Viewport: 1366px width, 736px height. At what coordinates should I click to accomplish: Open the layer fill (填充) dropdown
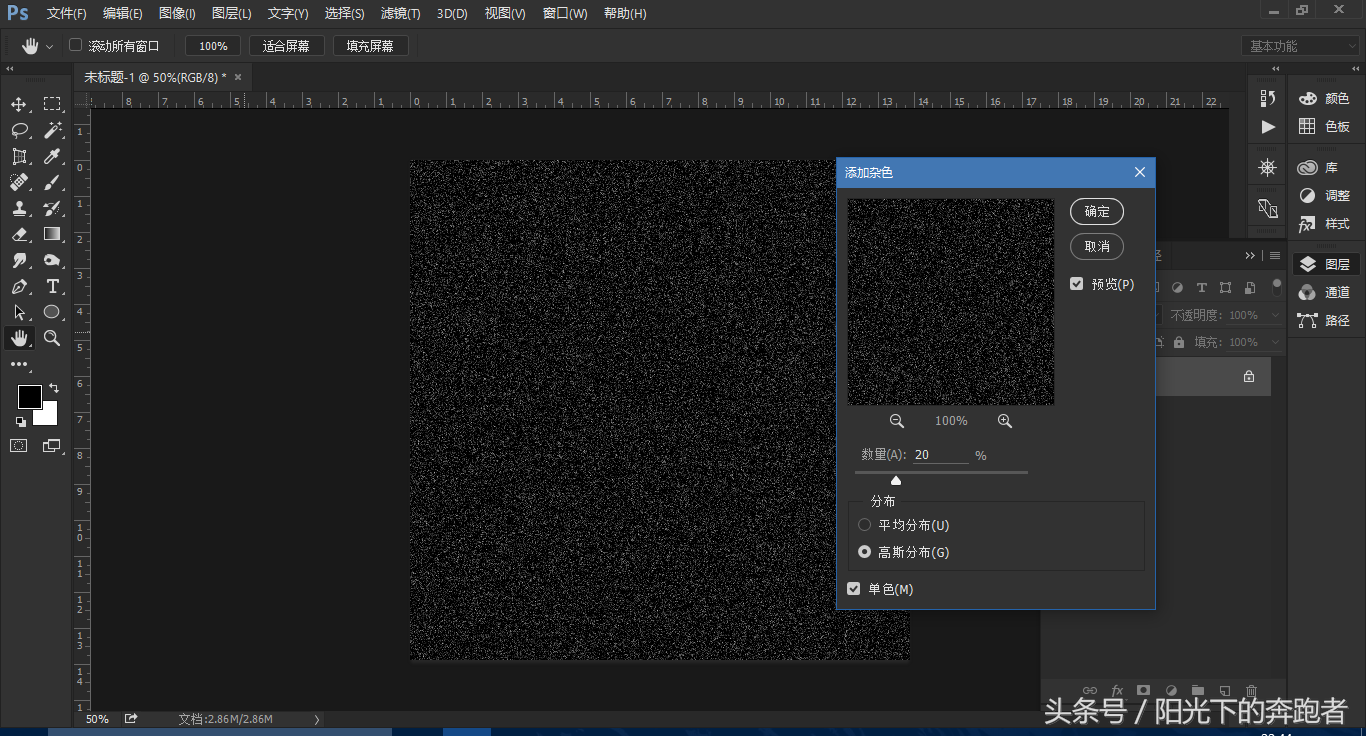tap(1274, 342)
